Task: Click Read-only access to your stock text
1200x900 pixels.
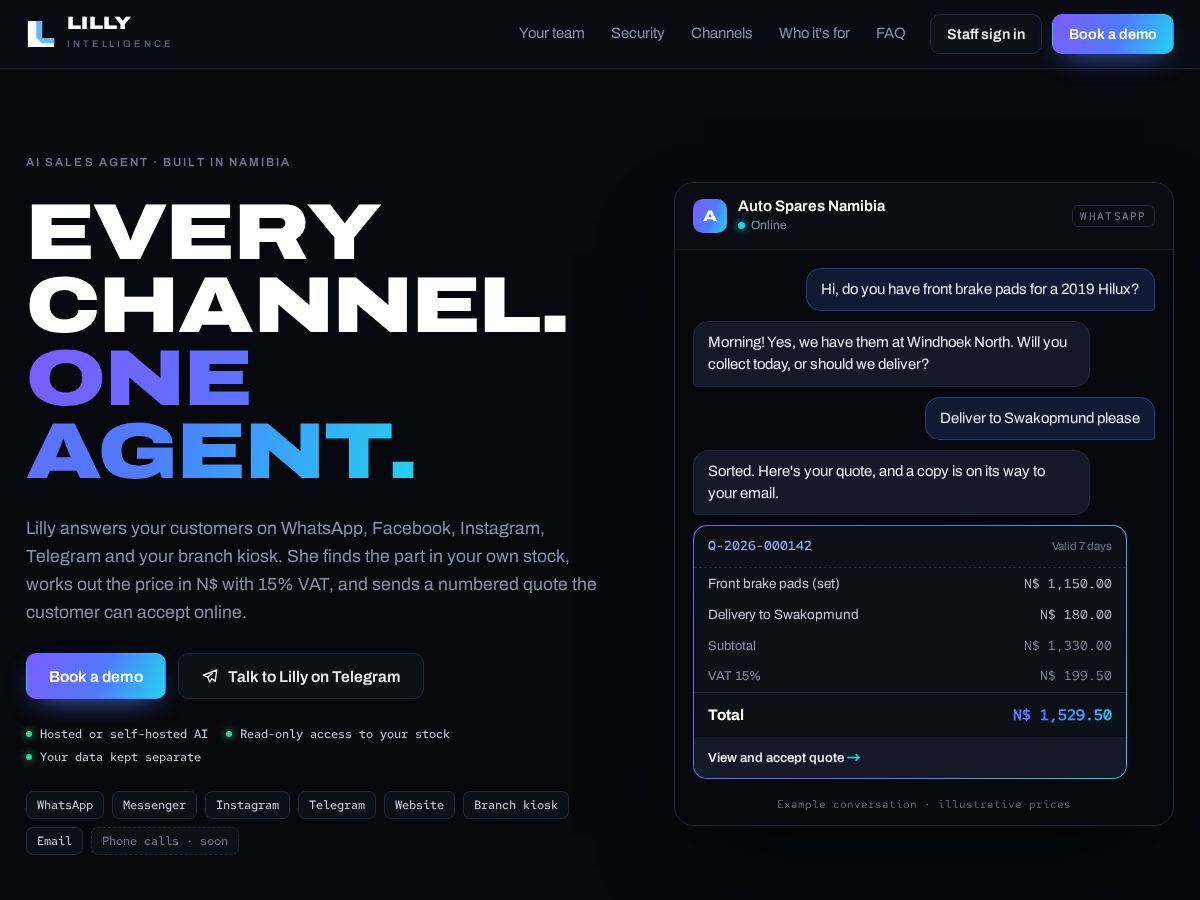Action: click(x=345, y=734)
